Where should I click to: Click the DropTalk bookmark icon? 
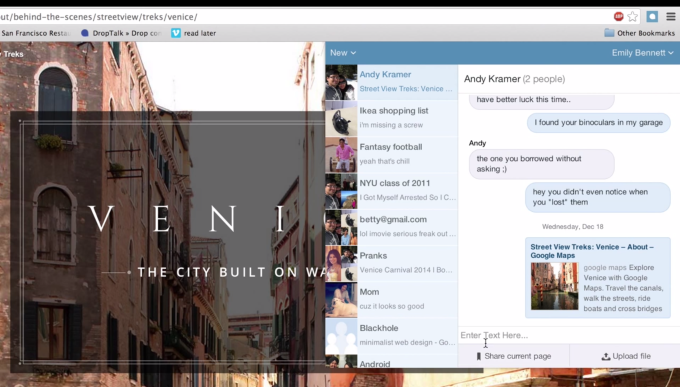coord(85,33)
